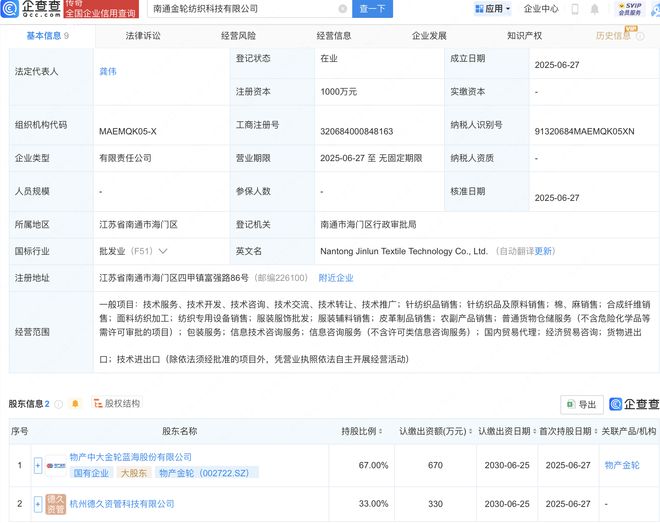Sort by 首次持股日期 column header
660x523 pixels.
[568, 431]
